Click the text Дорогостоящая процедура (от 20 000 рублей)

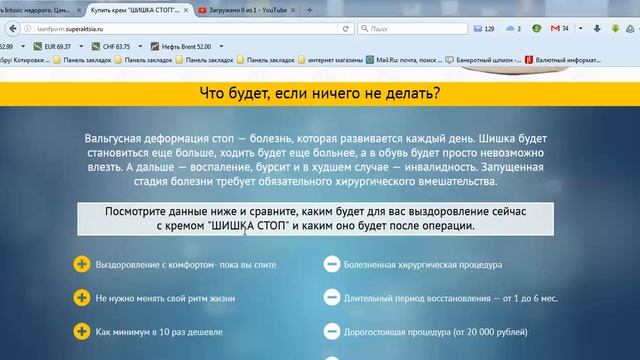click(436, 331)
